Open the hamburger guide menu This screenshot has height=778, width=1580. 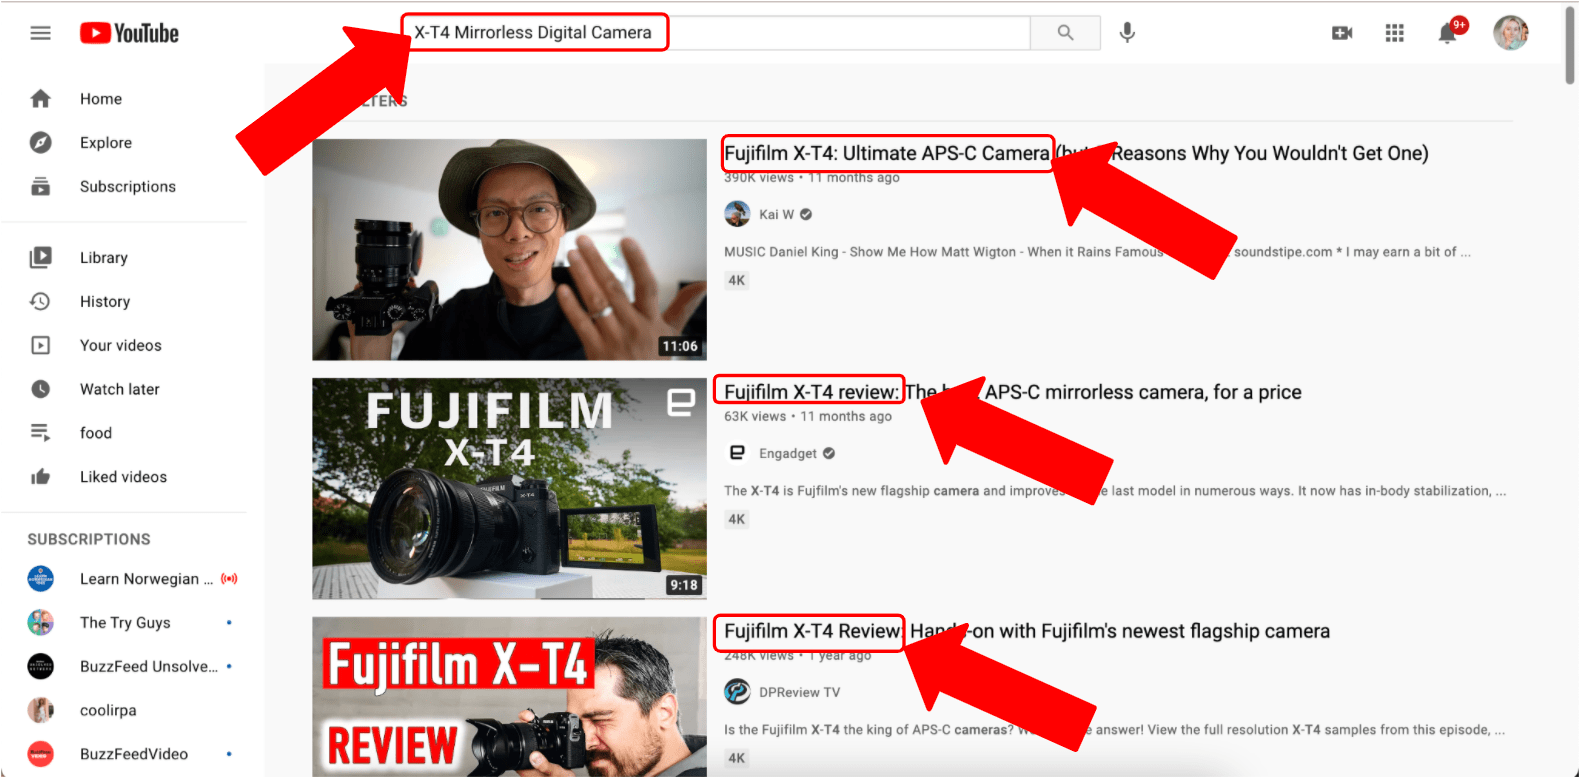click(x=40, y=33)
